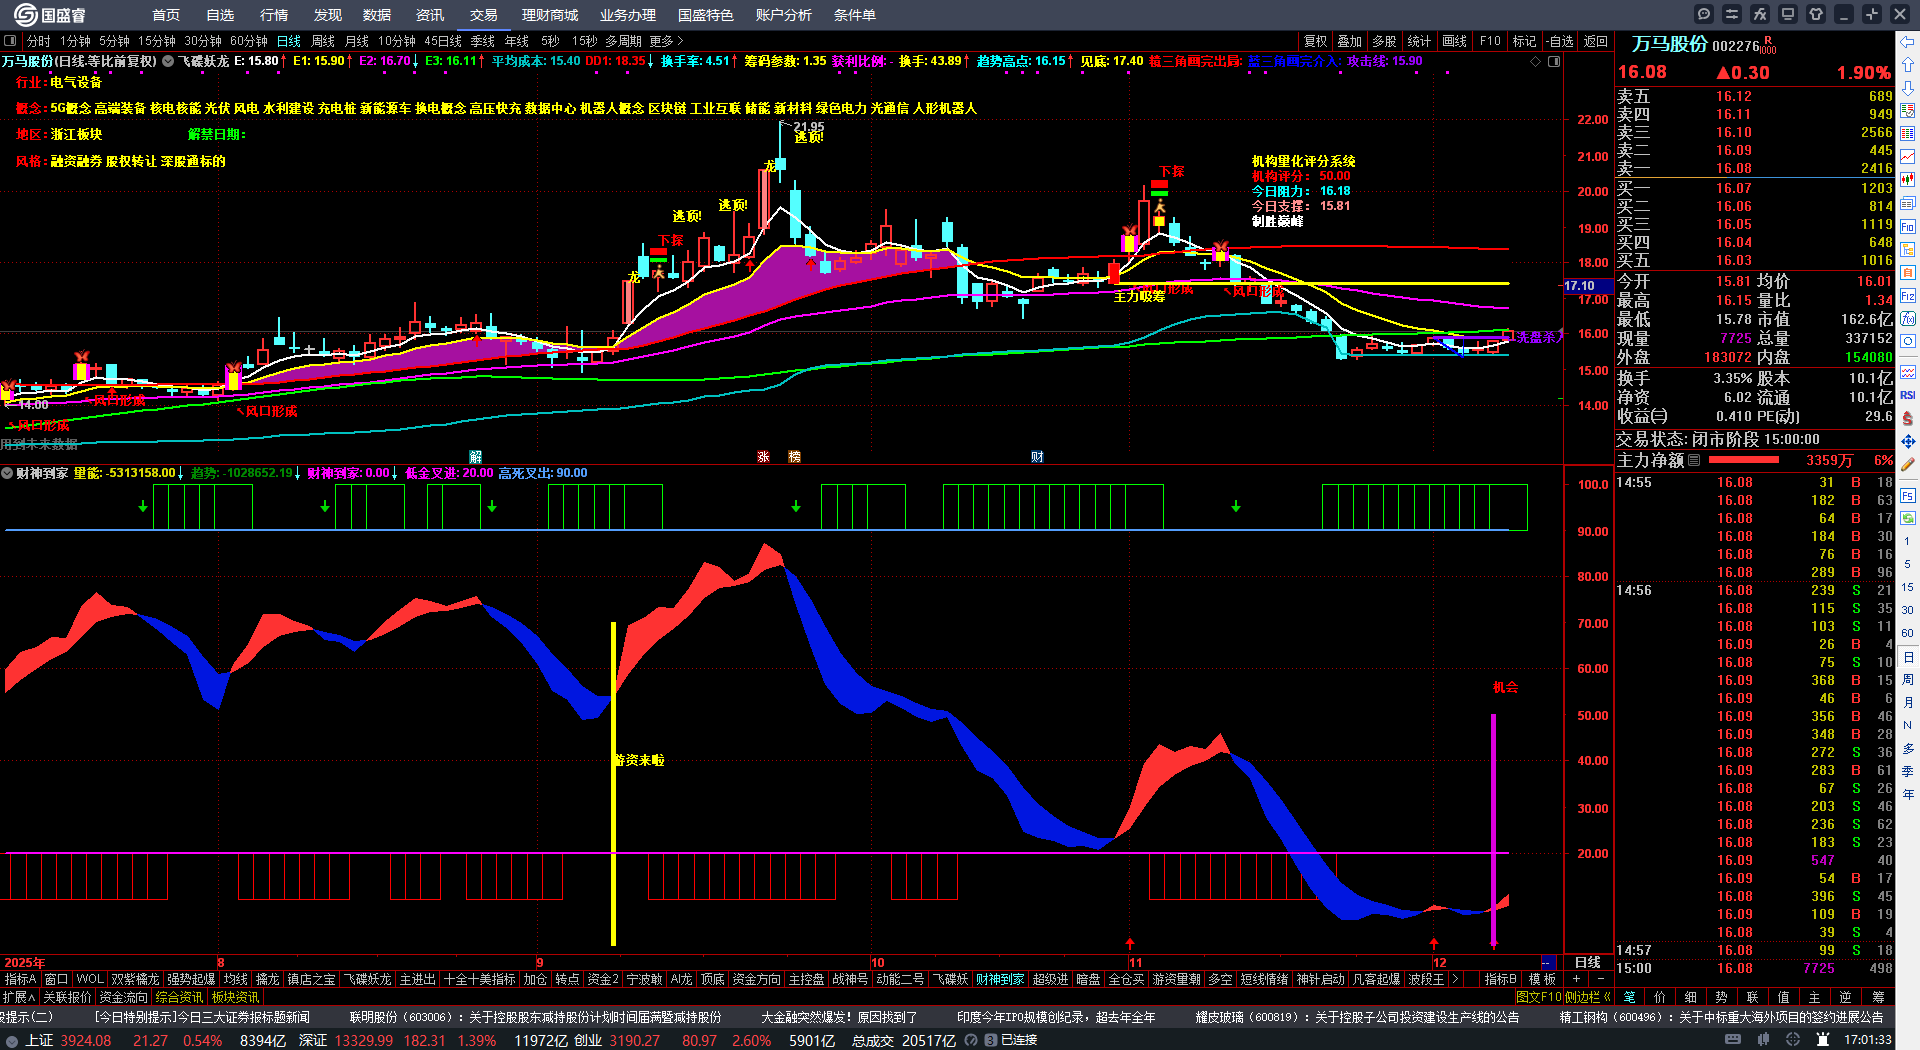Viewport: 1920px width, 1050px height.
Task: Toggle the 主力净额 detail list icon
Action: [x=1694, y=460]
